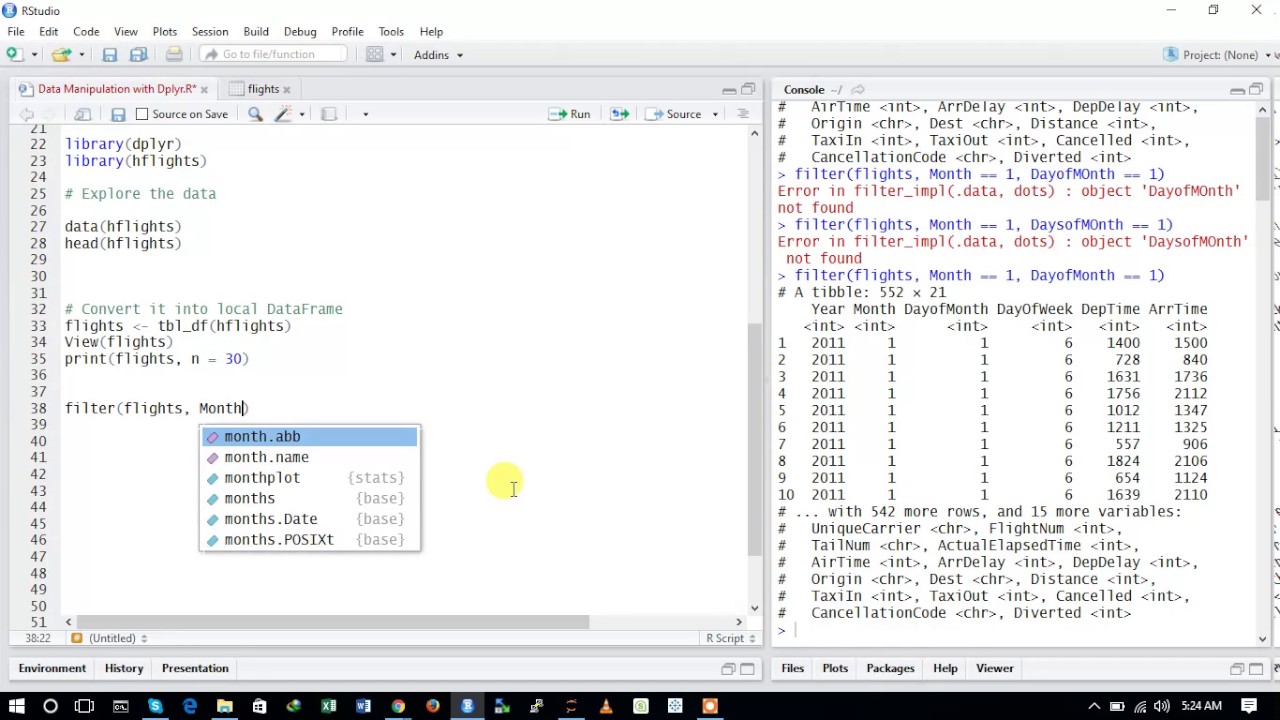Select month.abb autocomplete suggestion

click(310, 437)
